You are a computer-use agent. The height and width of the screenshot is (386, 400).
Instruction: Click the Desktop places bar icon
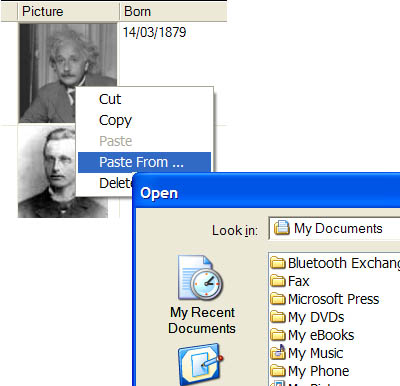click(200, 364)
